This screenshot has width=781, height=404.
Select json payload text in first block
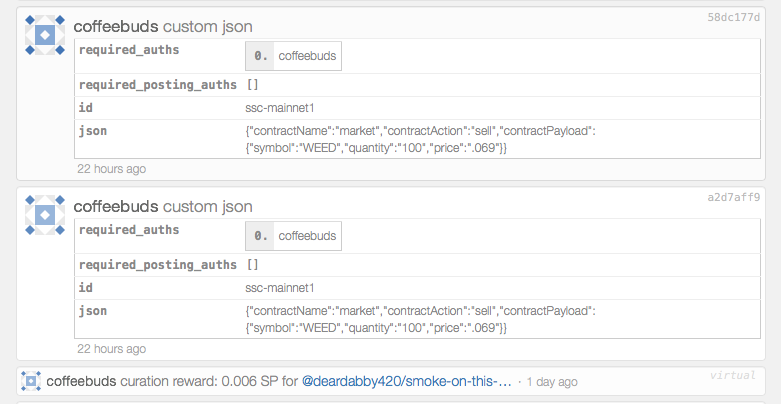tap(420, 139)
